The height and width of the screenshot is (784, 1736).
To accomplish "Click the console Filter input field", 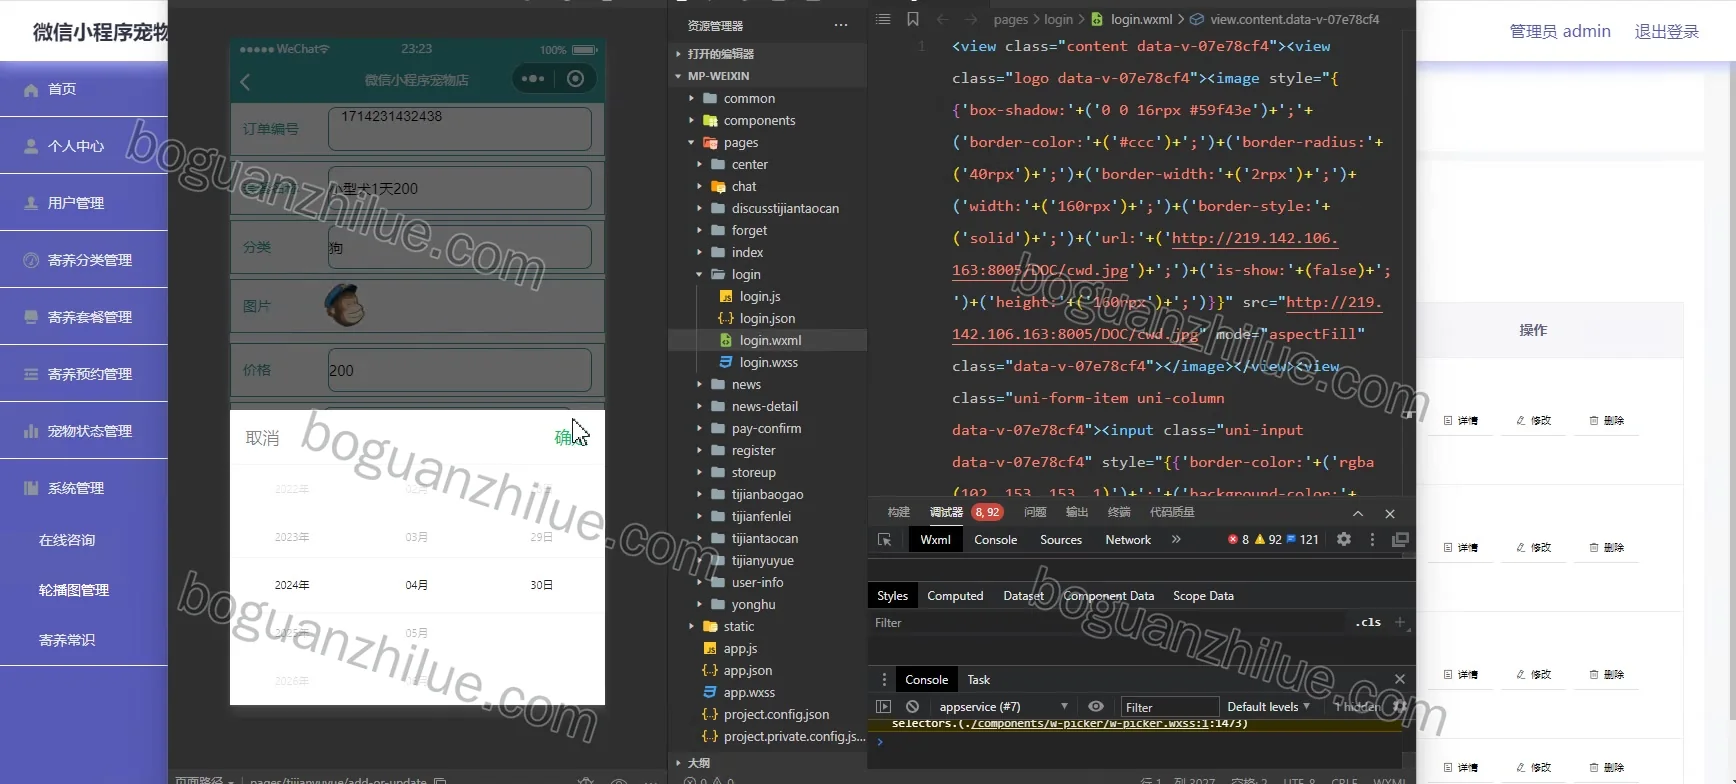I will 1168,707.
